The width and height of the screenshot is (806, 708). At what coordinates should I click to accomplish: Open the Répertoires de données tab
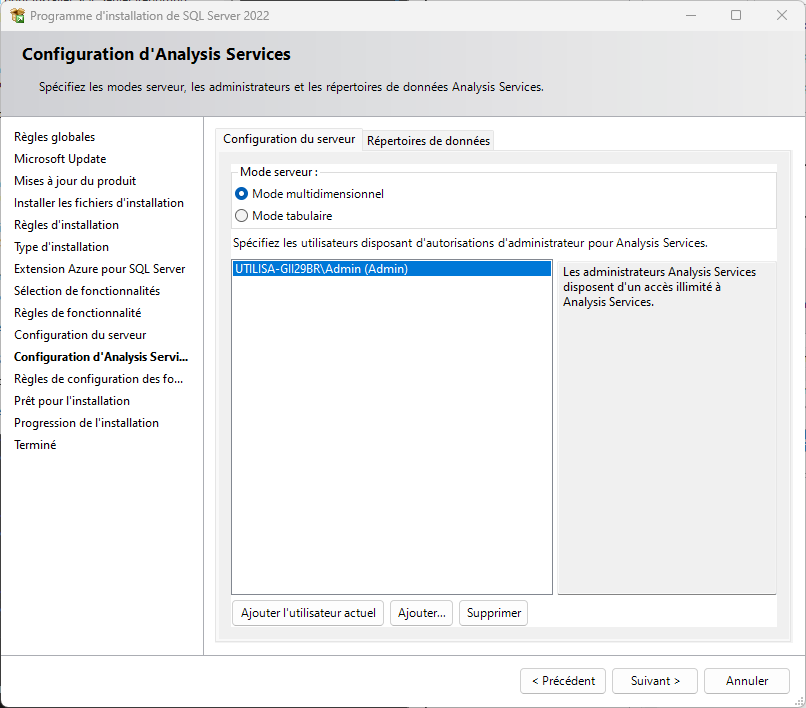pyautogui.click(x=428, y=141)
